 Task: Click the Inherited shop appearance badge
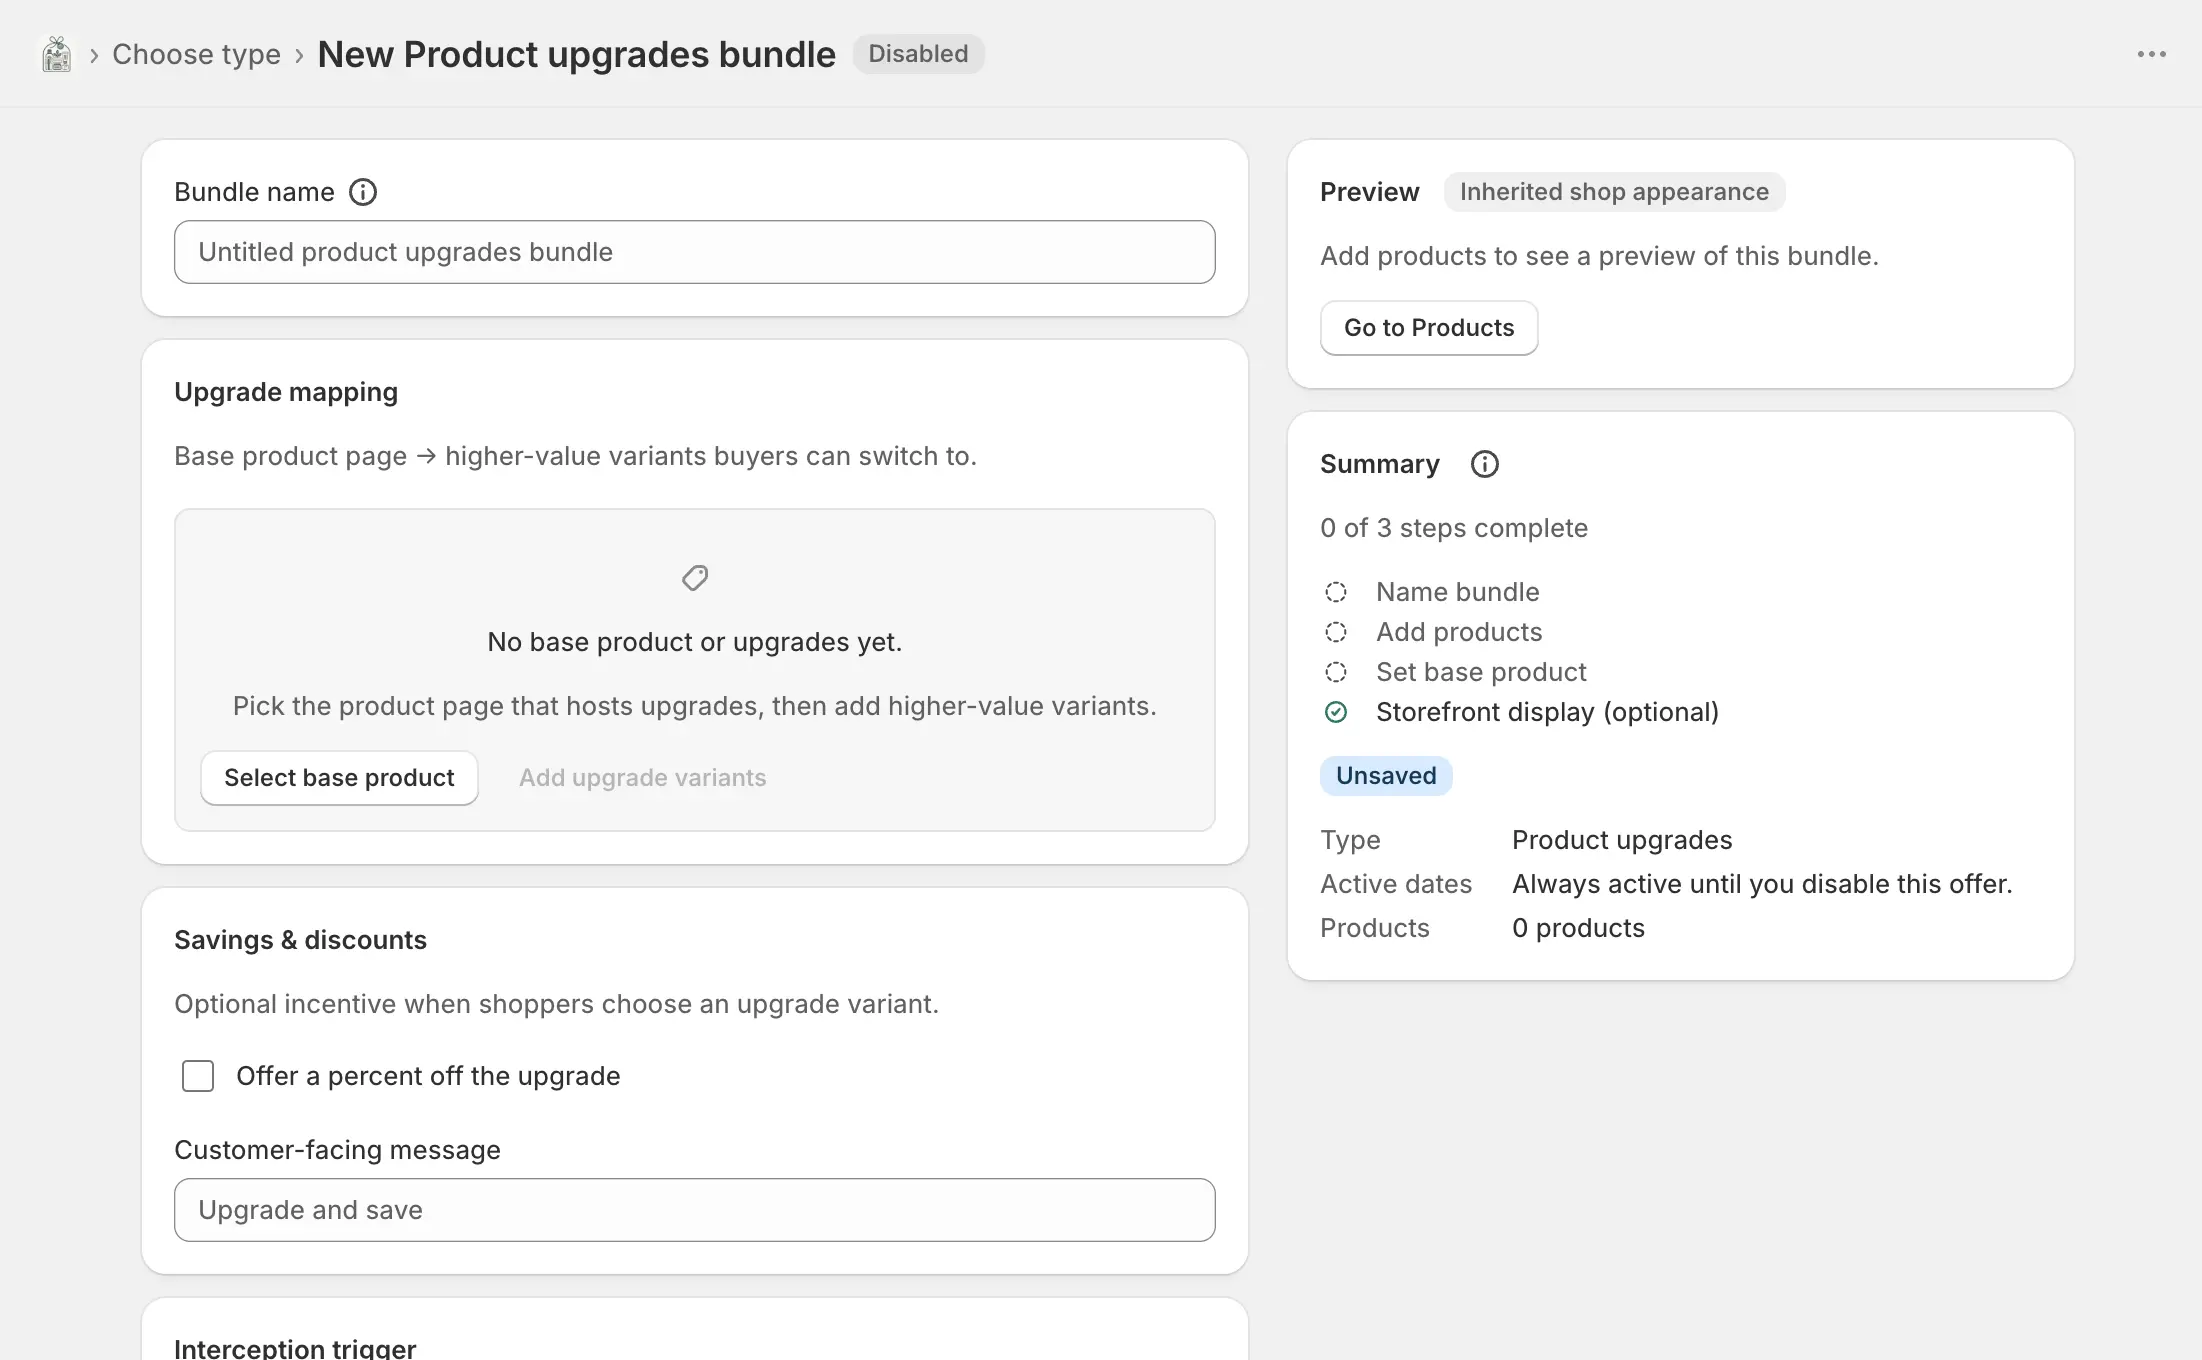click(1614, 192)
